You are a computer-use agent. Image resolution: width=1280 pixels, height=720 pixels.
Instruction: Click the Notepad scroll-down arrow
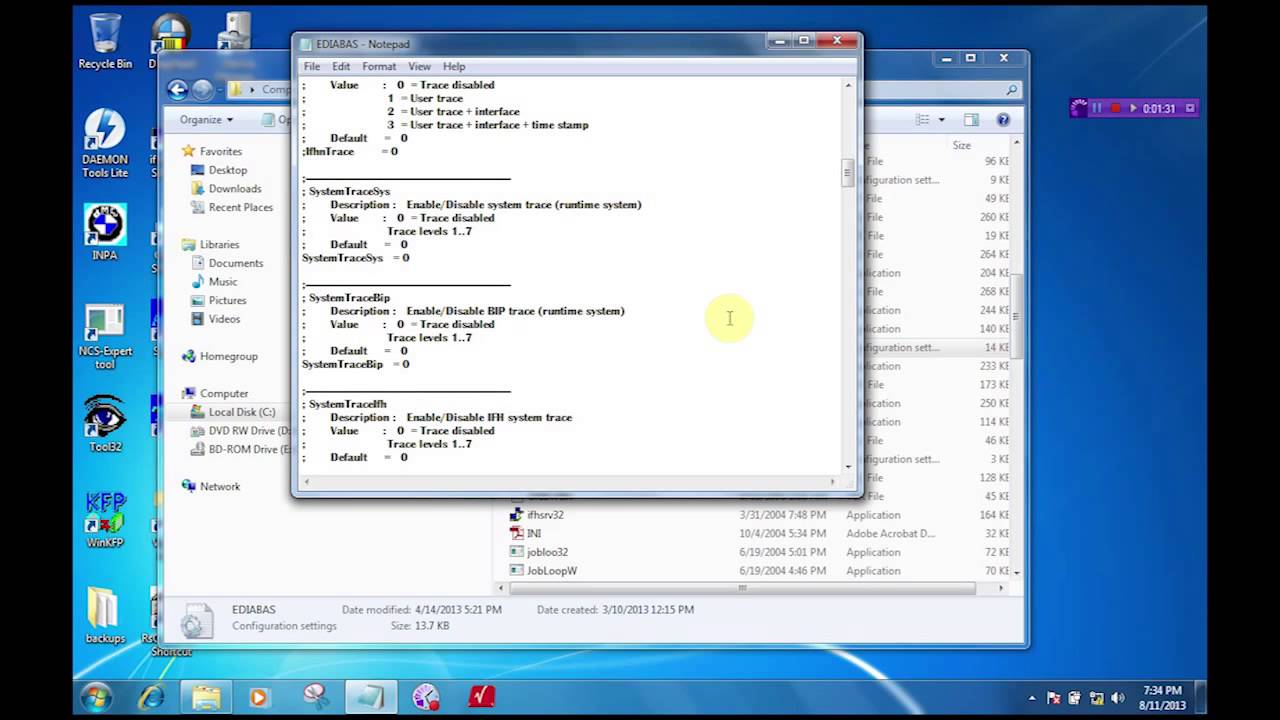coord(848,467)
